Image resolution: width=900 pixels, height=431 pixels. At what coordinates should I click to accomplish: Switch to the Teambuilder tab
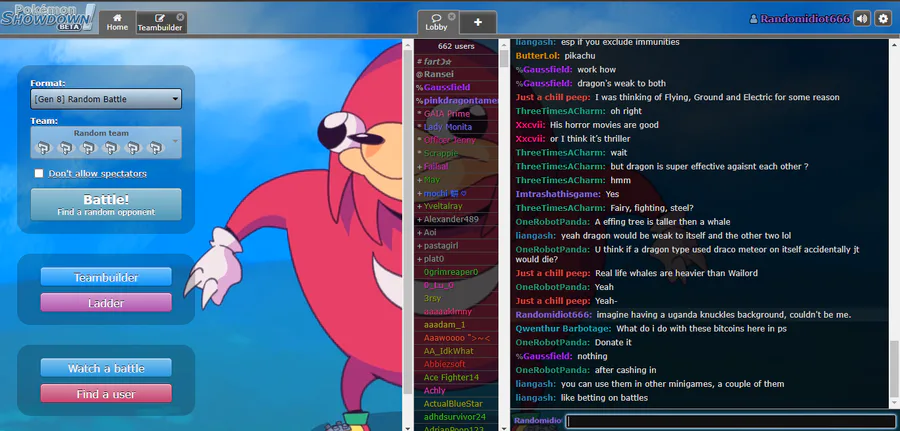(161, 22)
